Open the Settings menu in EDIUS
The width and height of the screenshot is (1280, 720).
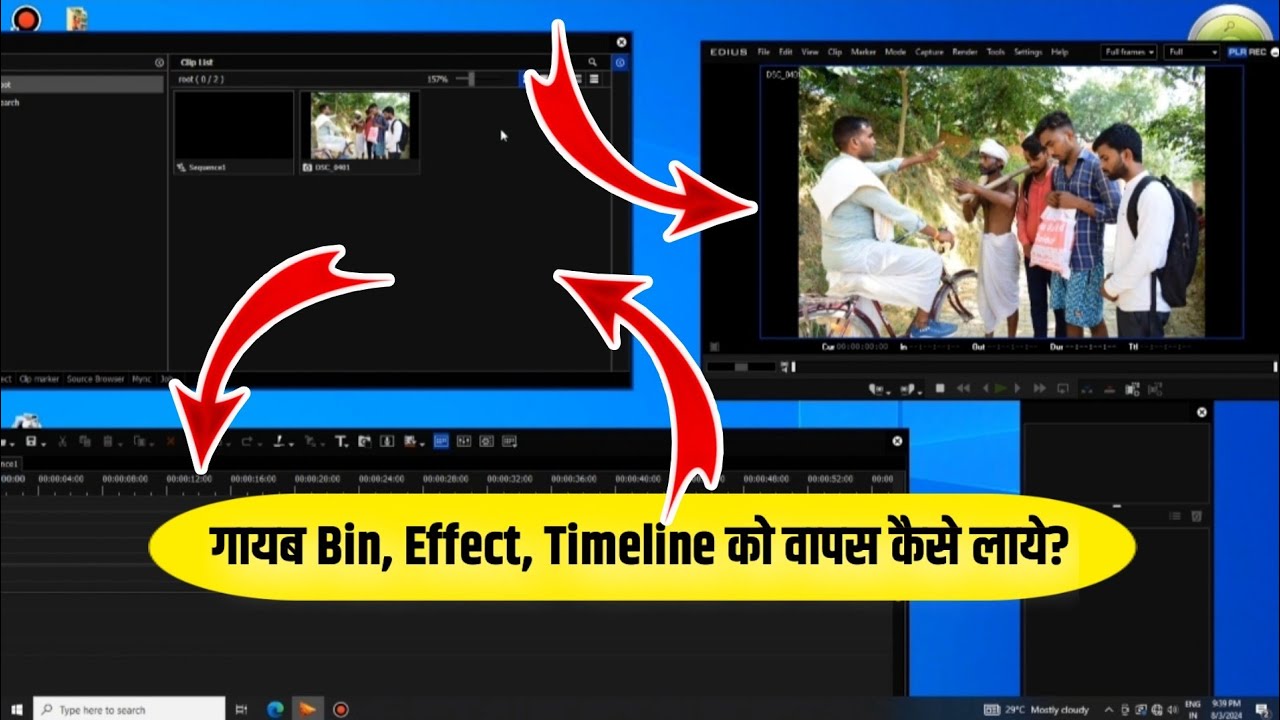[x=1028, y=51]
